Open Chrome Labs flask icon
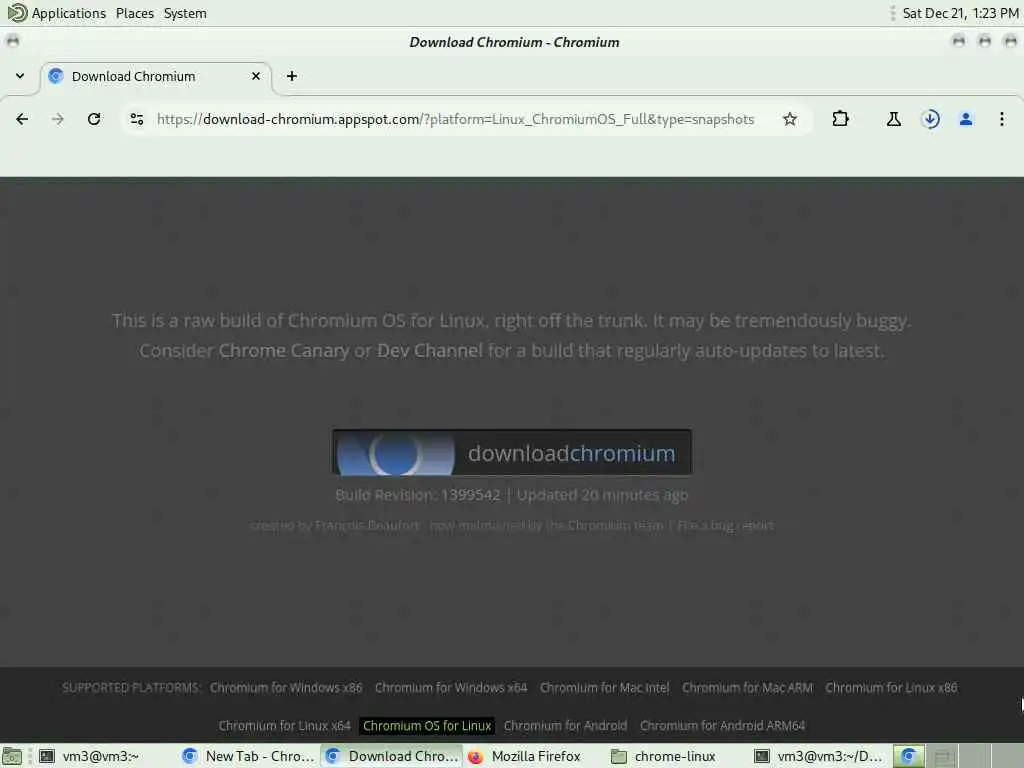The image size is (1024, 768). pyautogui.click(x=894, y=119)
